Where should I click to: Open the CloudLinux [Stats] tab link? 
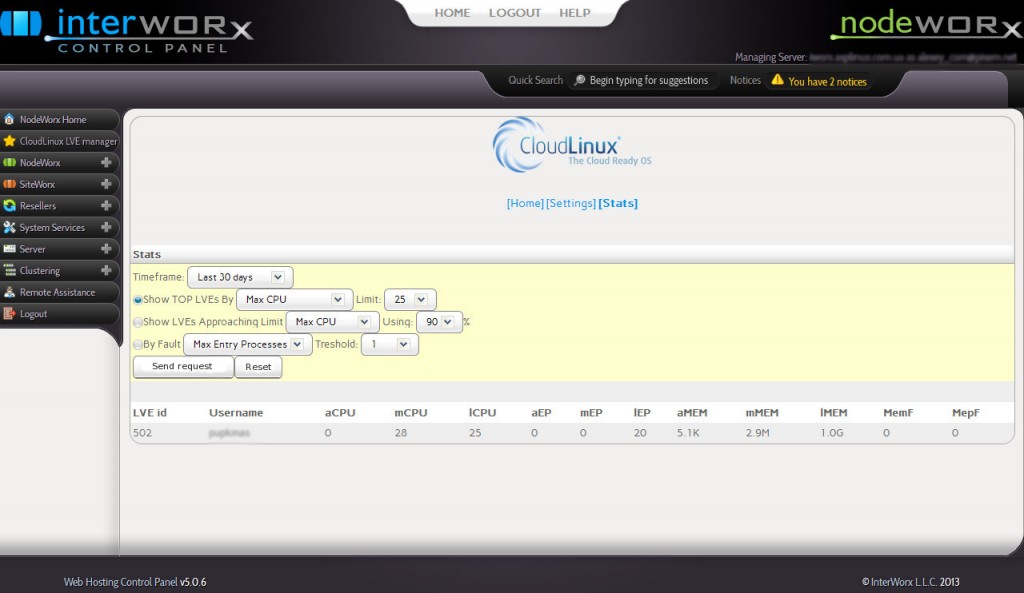click(x=618, y=203)
